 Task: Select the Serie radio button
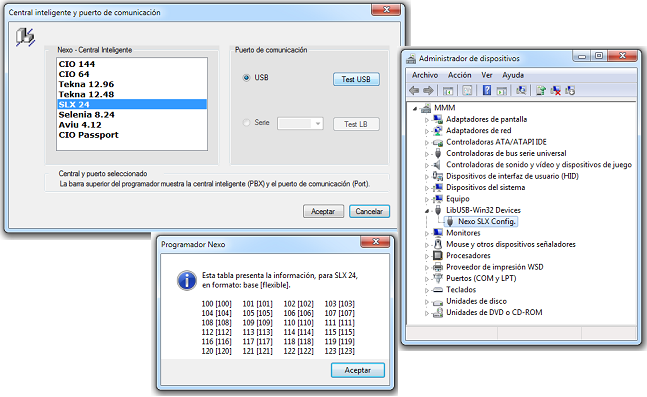point(246,123)
